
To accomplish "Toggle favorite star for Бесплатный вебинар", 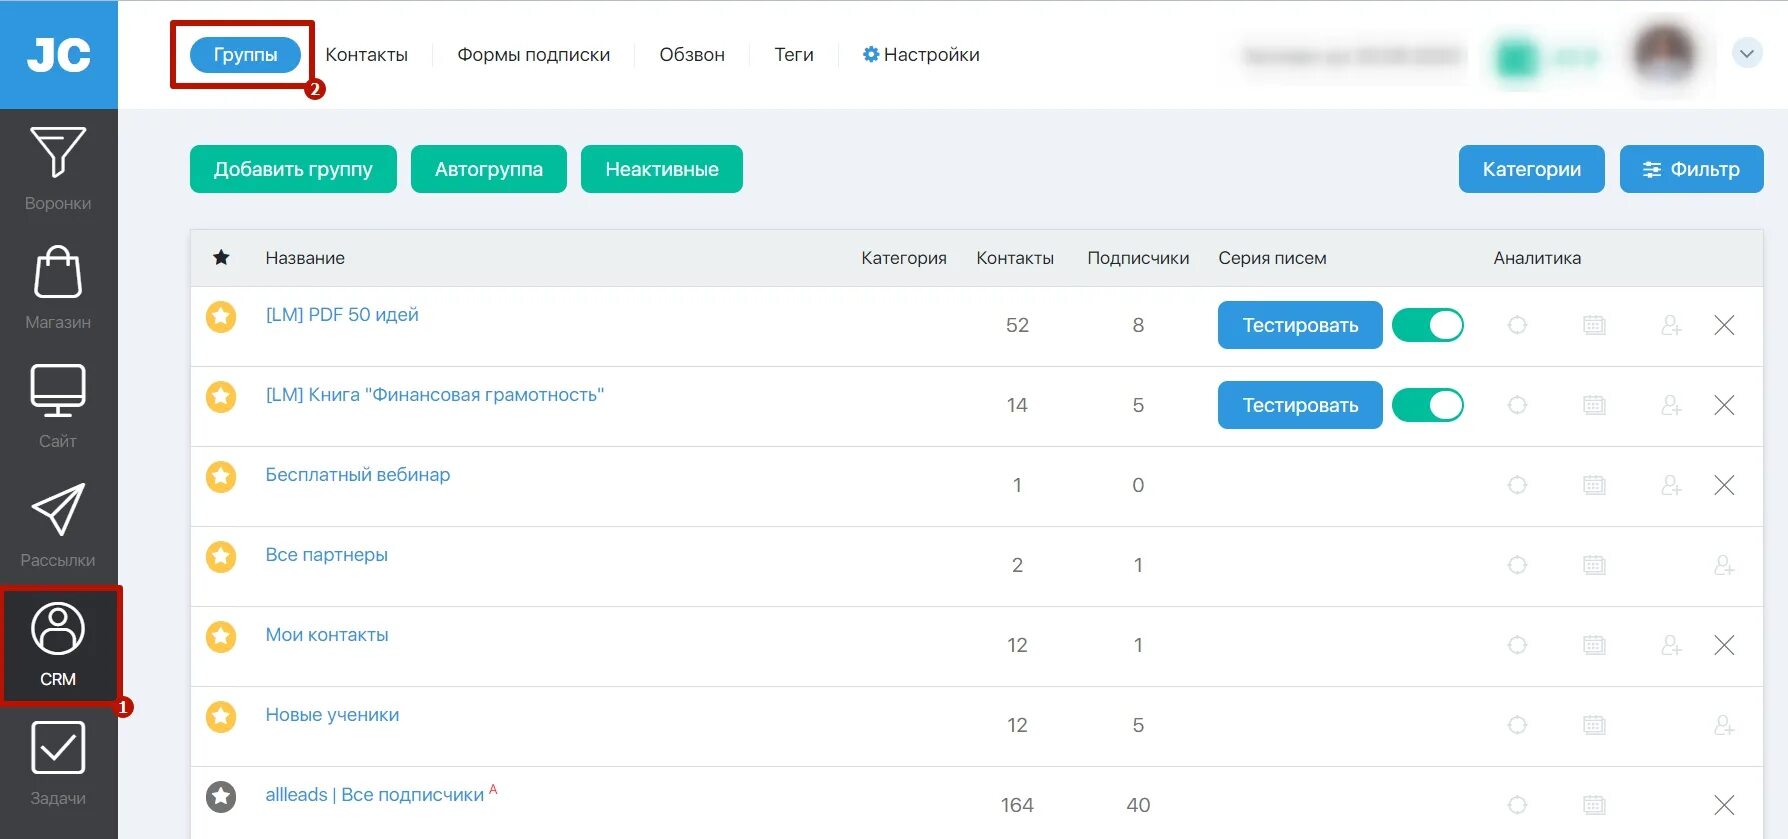I will coord(221,477).
